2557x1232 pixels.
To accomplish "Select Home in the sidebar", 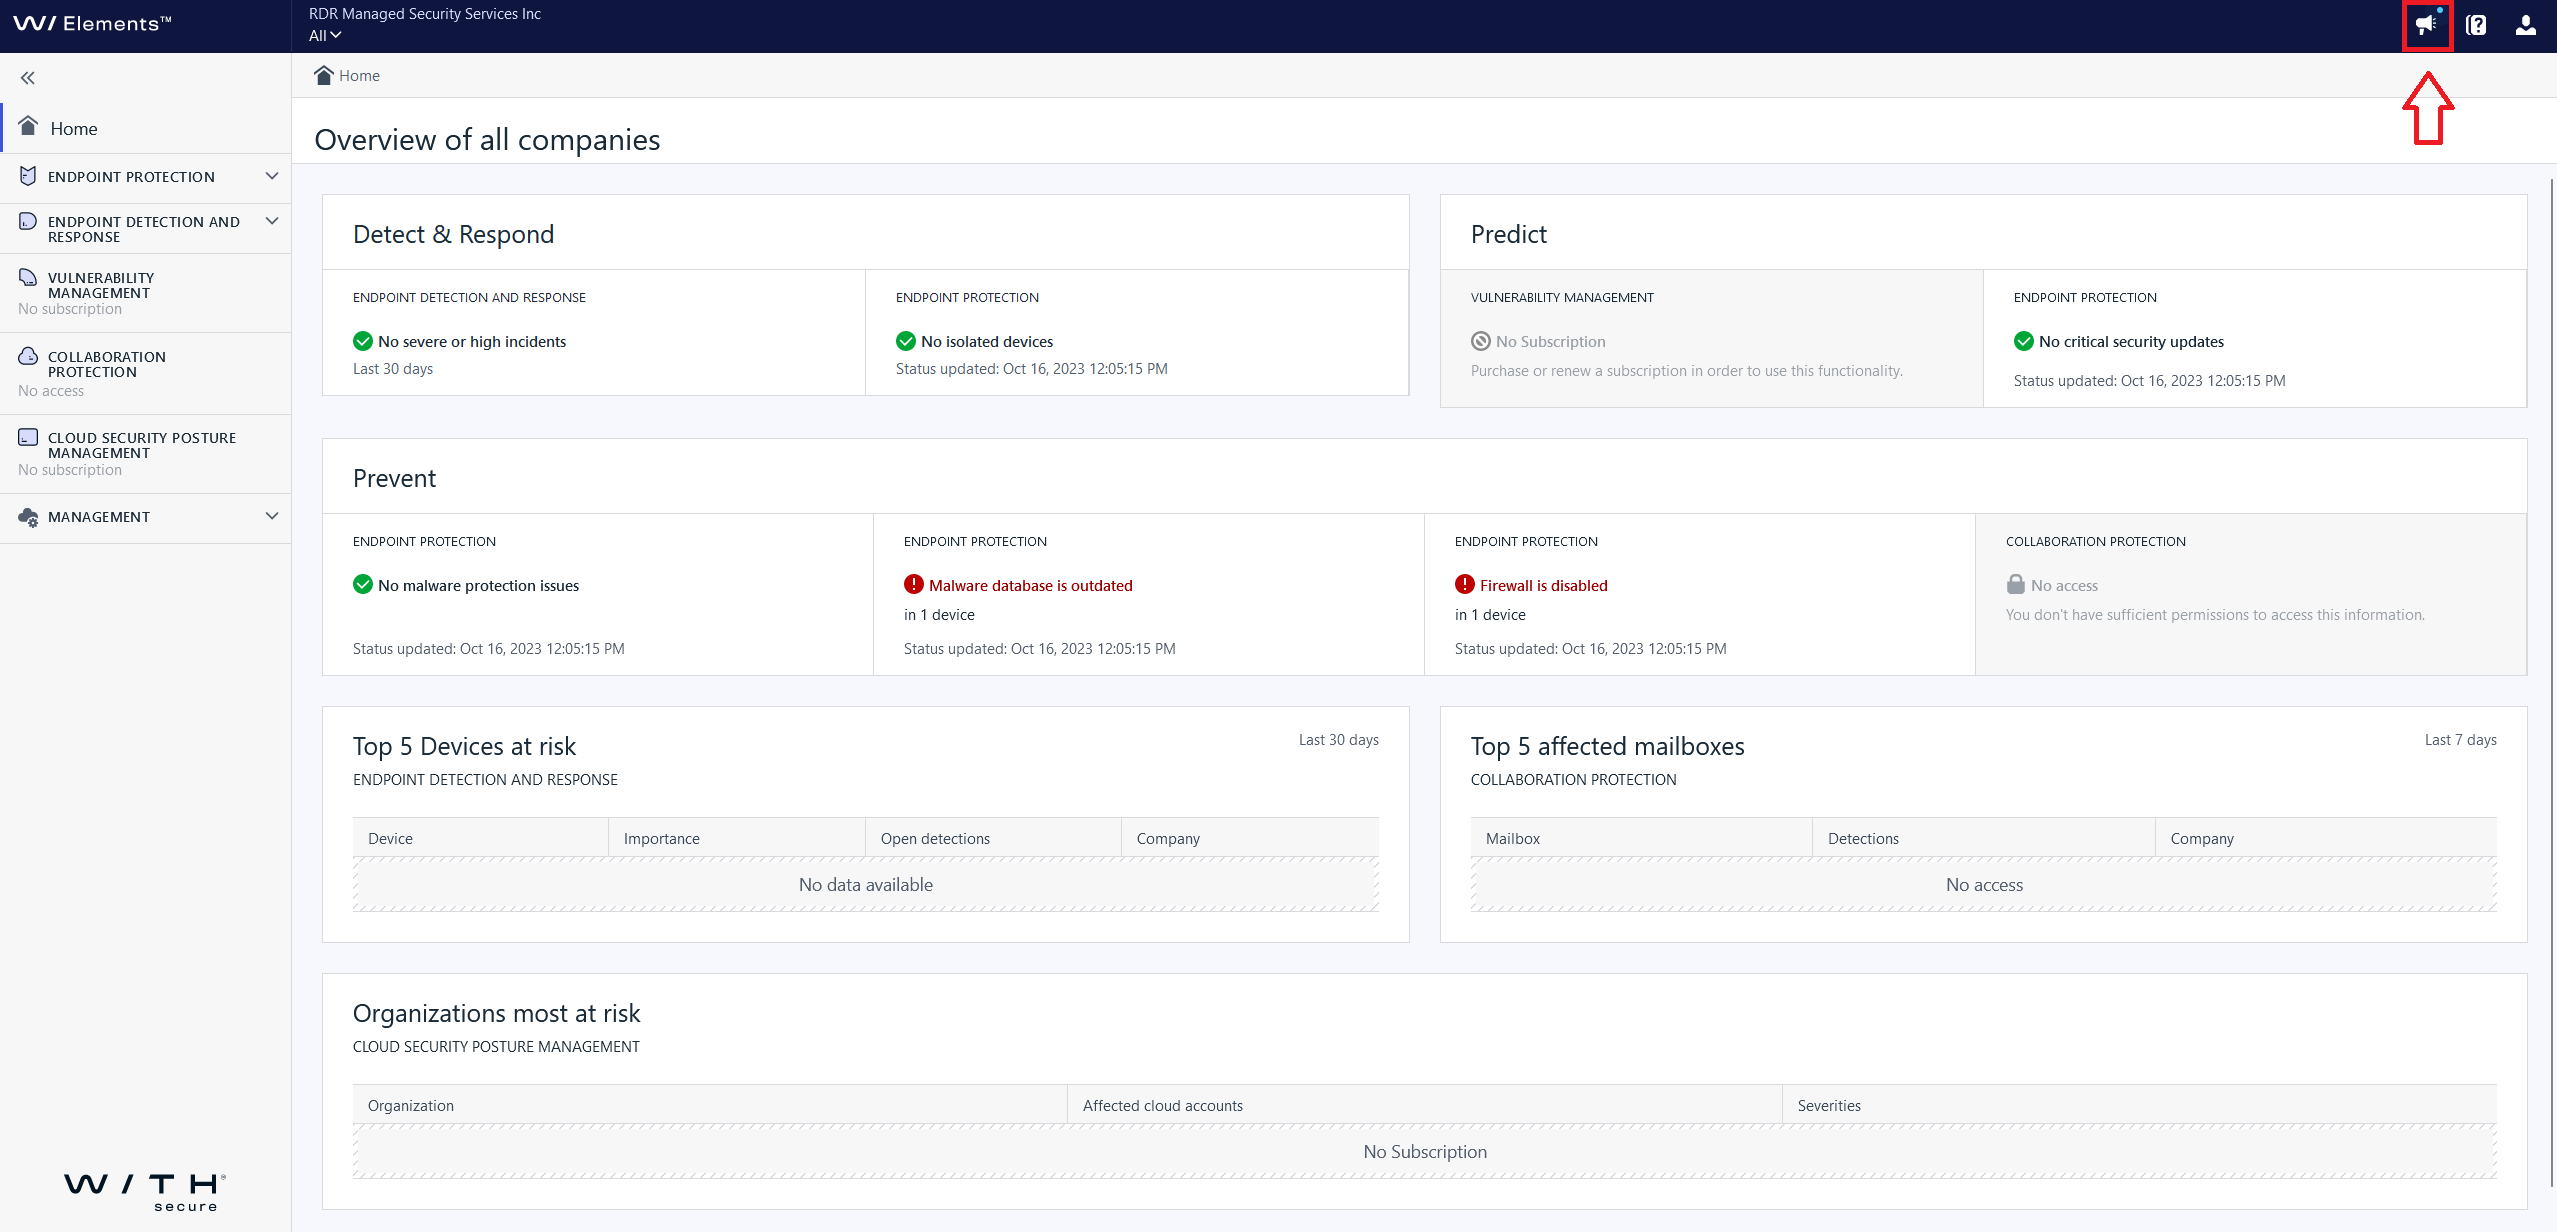I will click(x=146, y=128).
